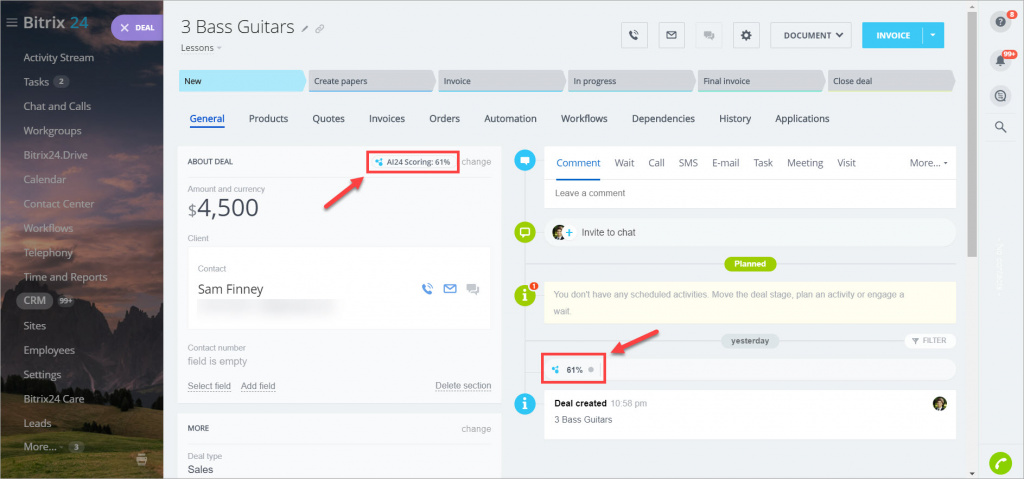Click Invite to chat
Viewport: 1024px width, 479px height.
tap(608, 233)
